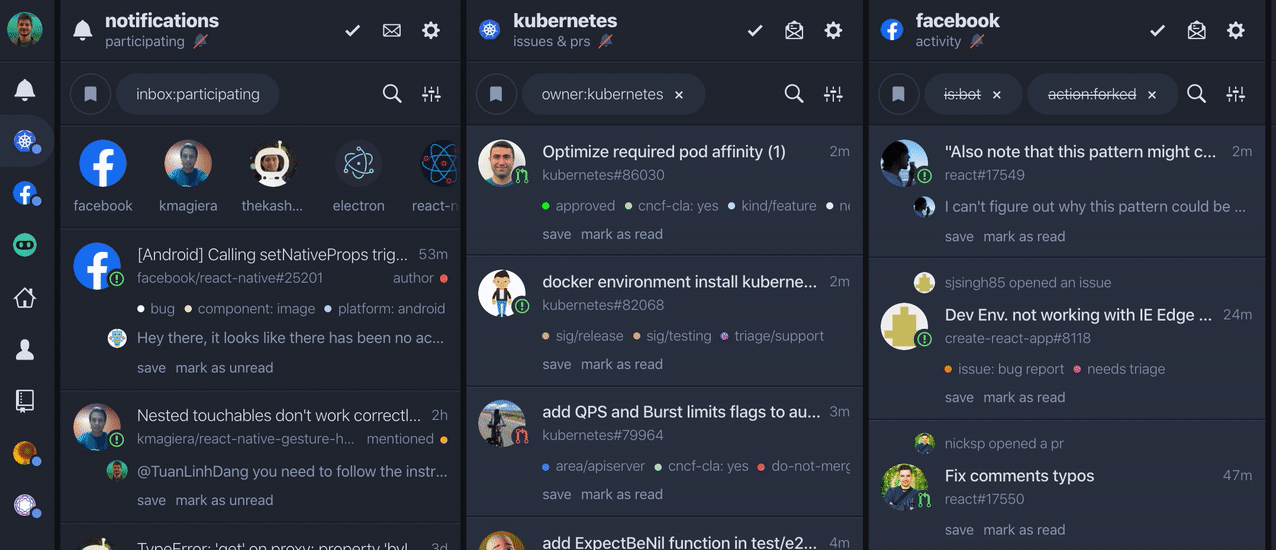Select the kubernetes column icon in sidebar

[x=25, y=141]
